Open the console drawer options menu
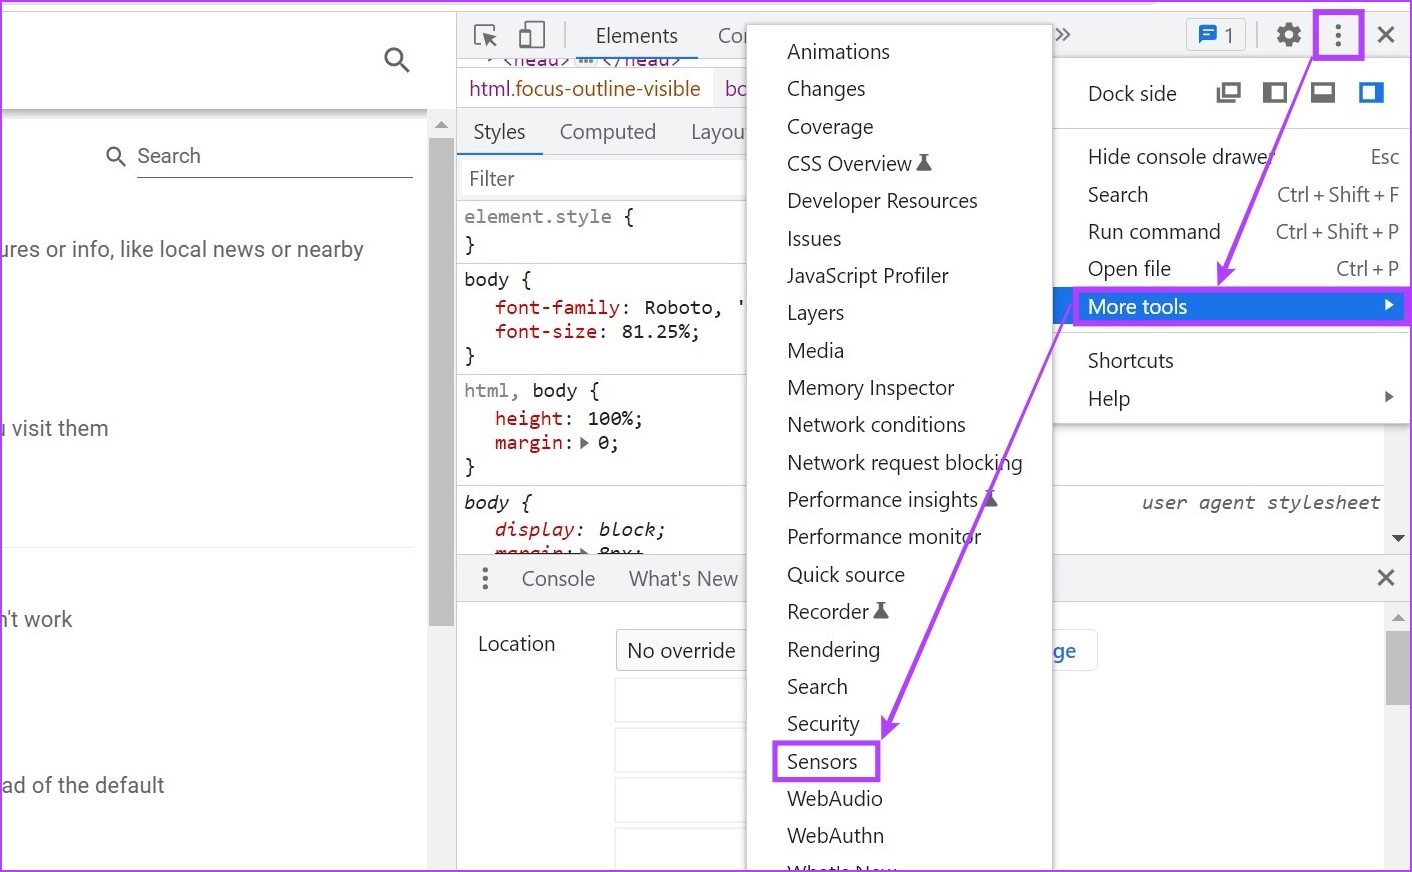This screenshot has width=1412, height=872. pos(485,578)
